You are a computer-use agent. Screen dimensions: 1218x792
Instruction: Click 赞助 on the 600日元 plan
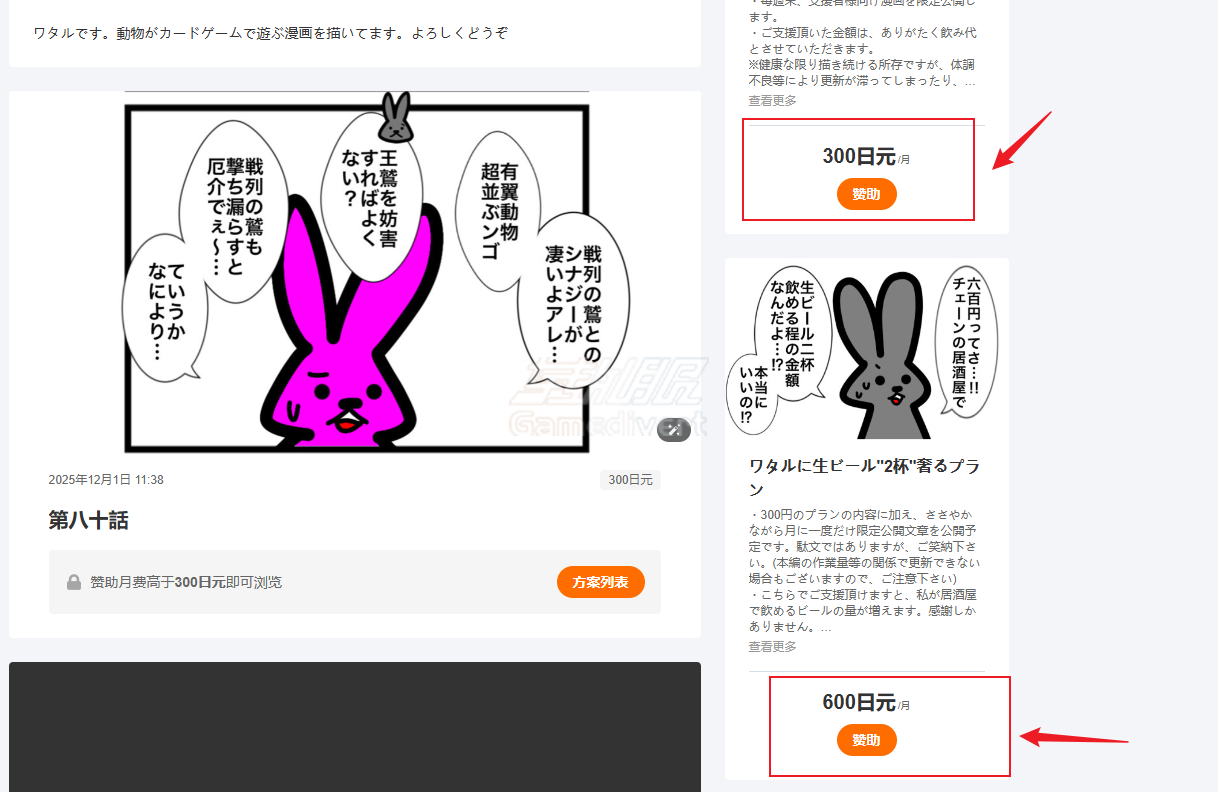(x=866, y=740)
